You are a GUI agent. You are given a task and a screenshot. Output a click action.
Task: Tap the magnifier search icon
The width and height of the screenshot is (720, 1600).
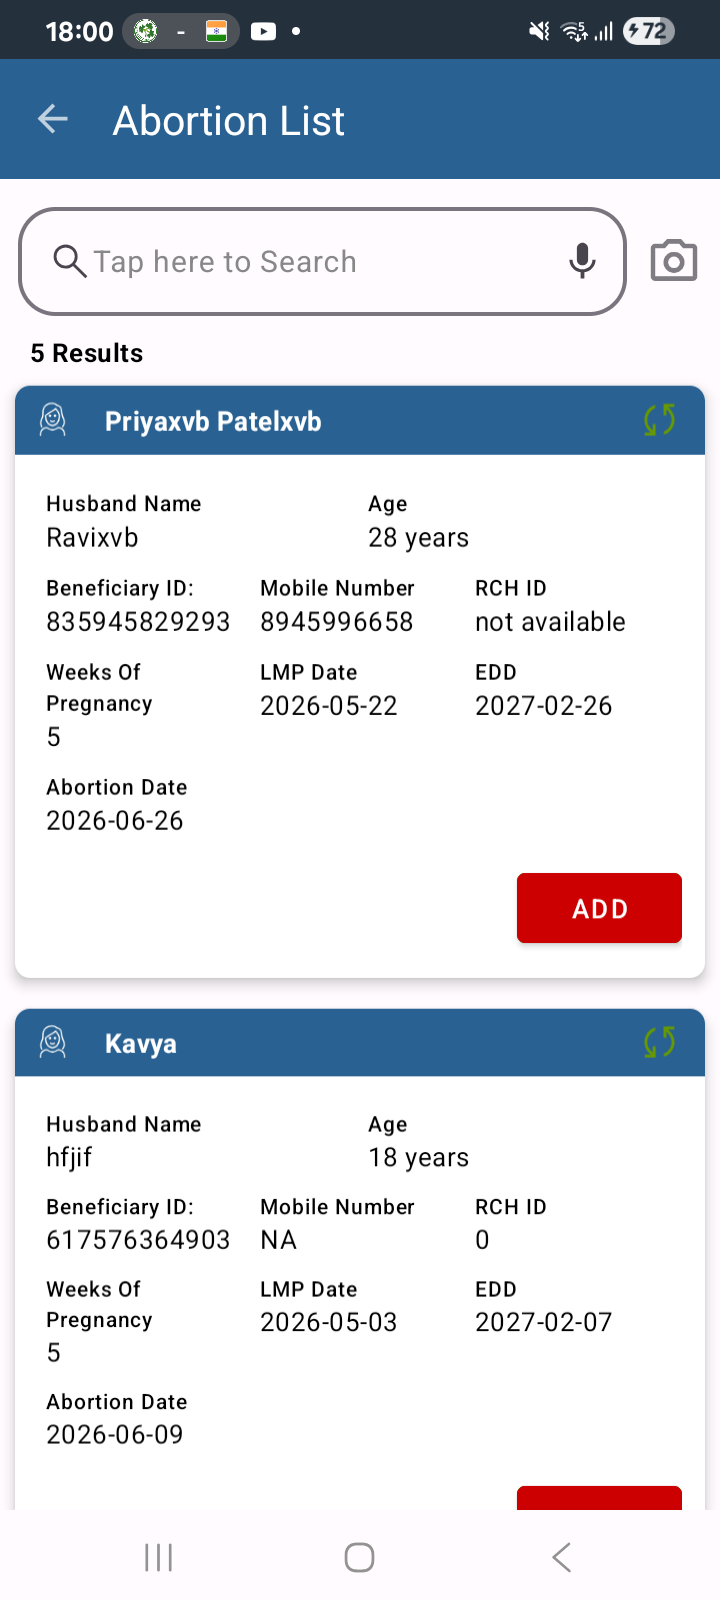(70, 261)
